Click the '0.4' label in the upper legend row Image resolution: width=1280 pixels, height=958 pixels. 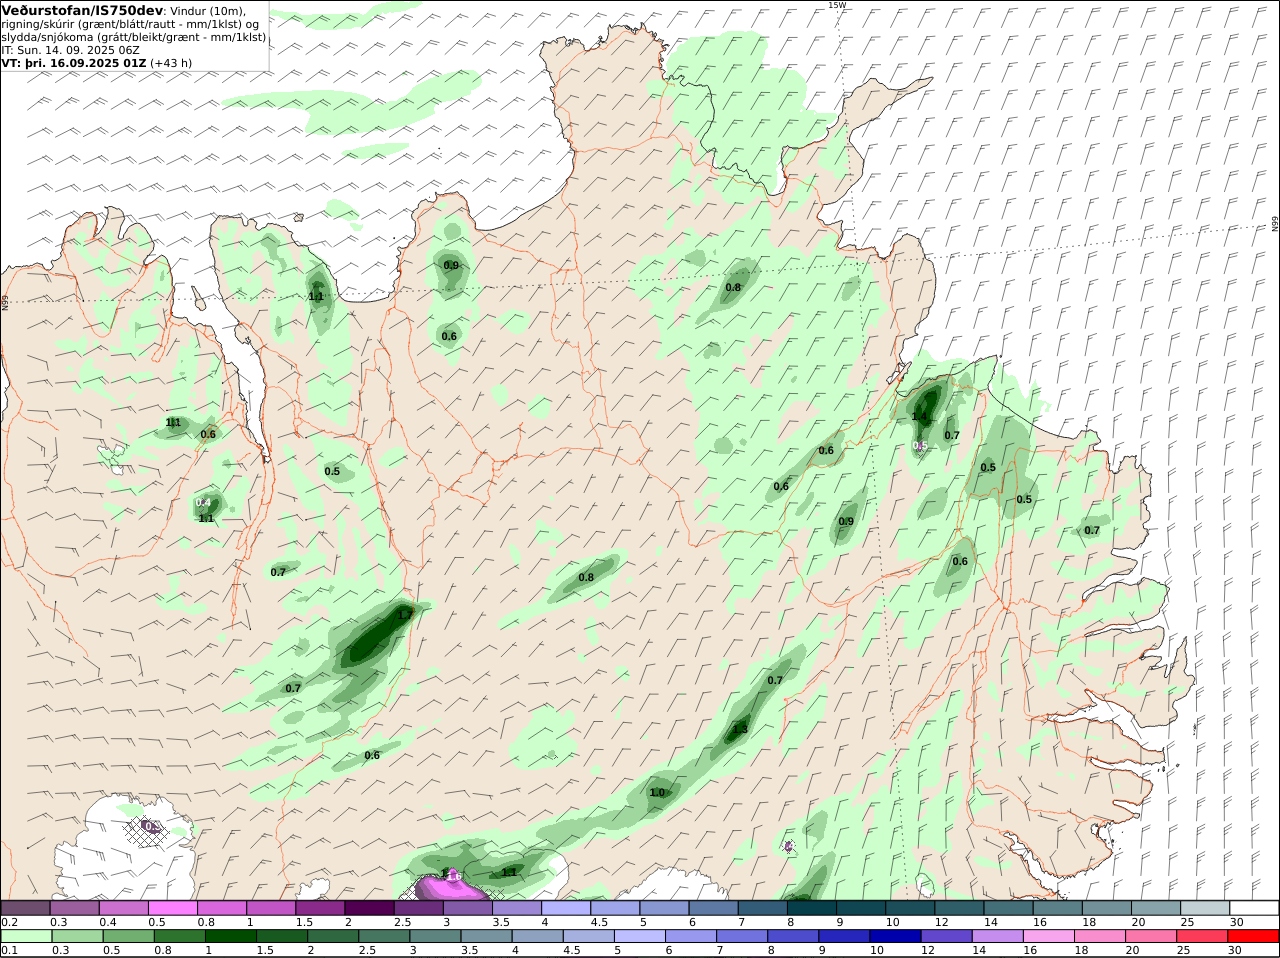[108, 922]
